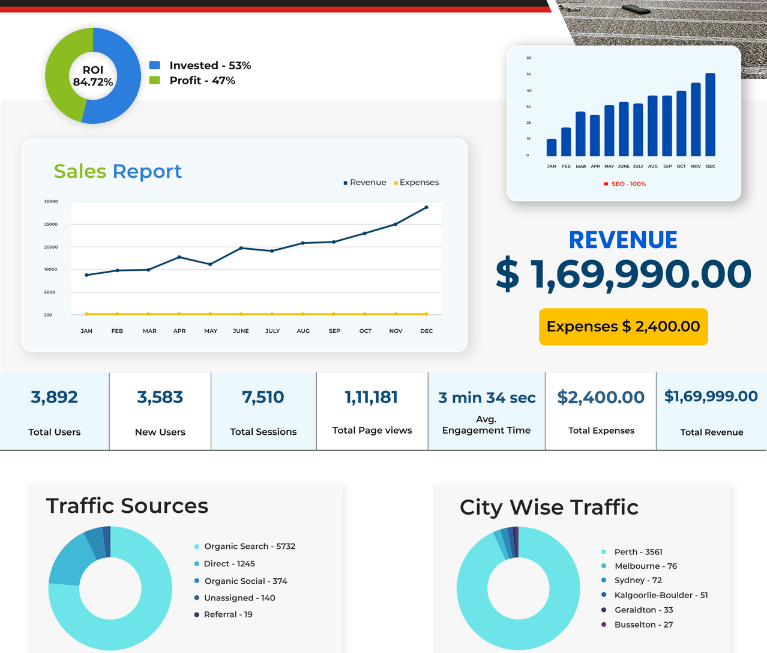Click the blue Invested legend swatch
The image size is (767, 653).
(x=155, y=65)
